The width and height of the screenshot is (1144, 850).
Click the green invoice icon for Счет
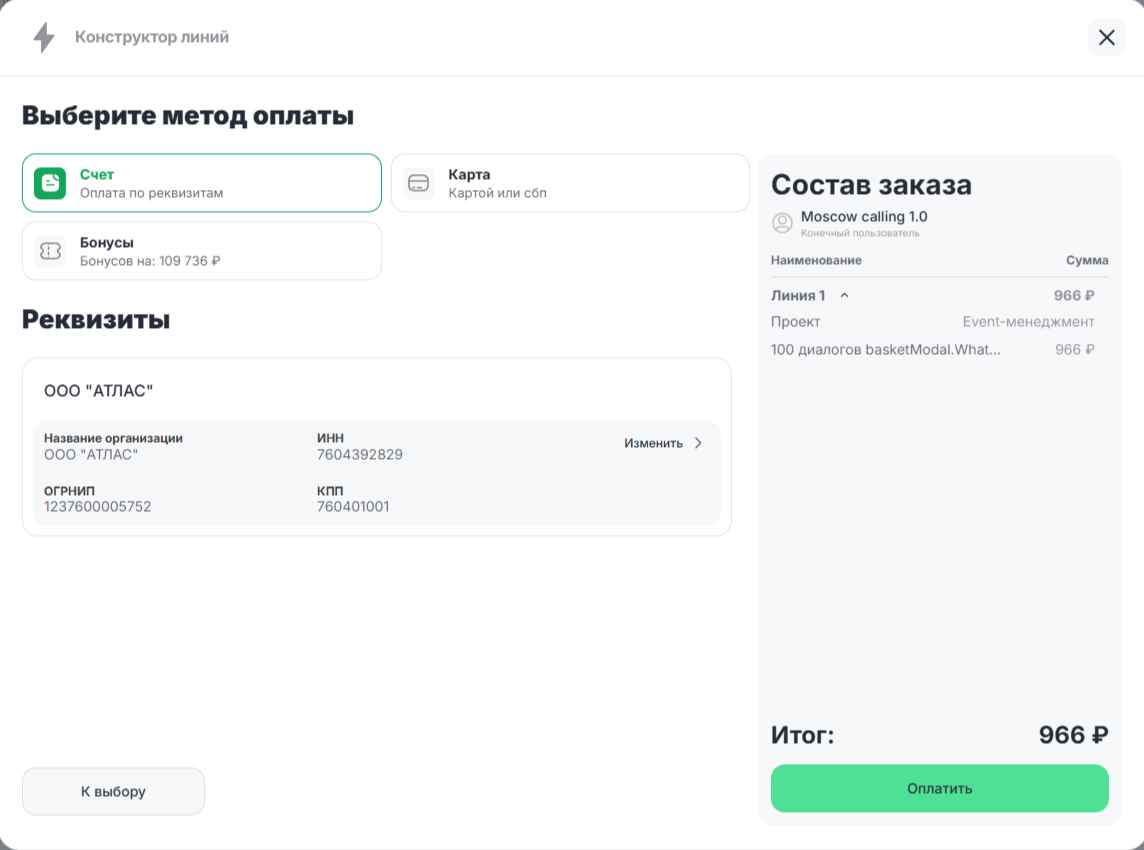tap(50, 184)
